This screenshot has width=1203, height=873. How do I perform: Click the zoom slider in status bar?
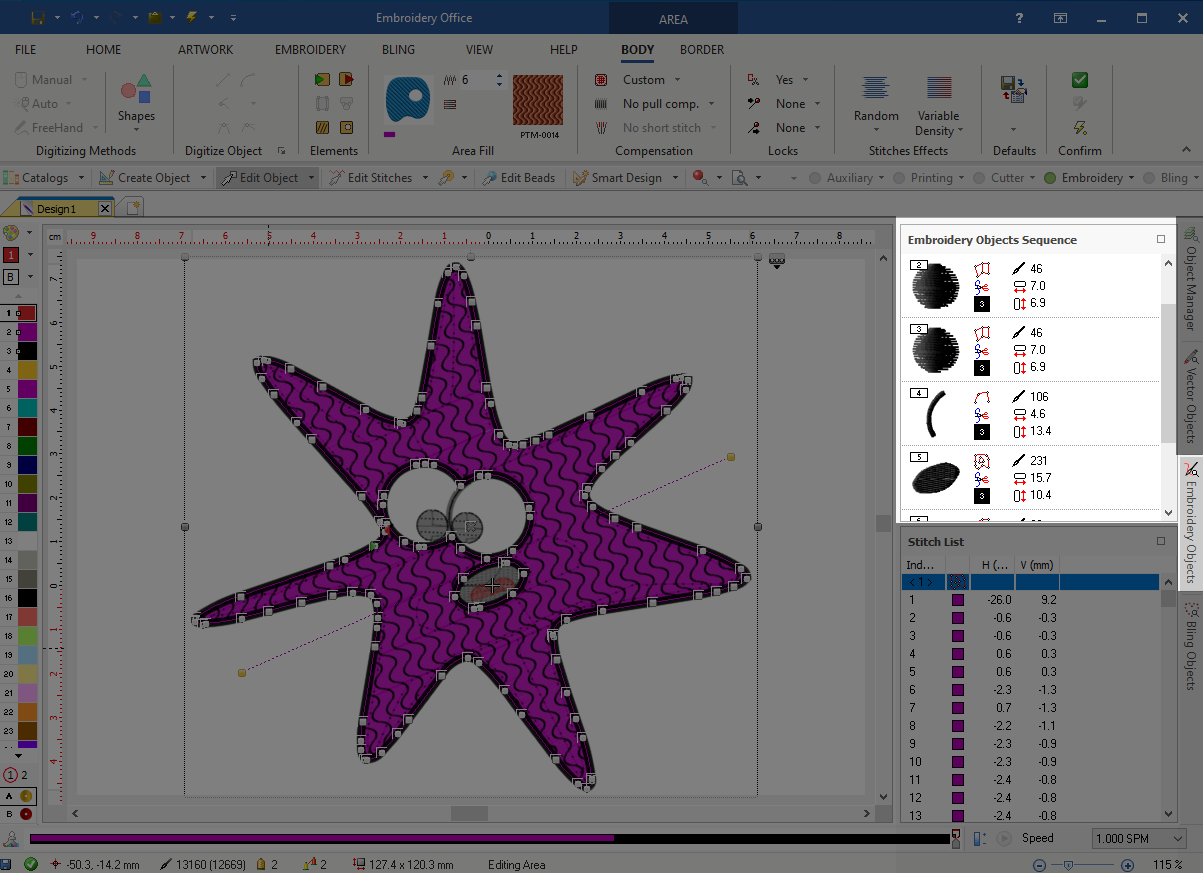click(1069, 864)
